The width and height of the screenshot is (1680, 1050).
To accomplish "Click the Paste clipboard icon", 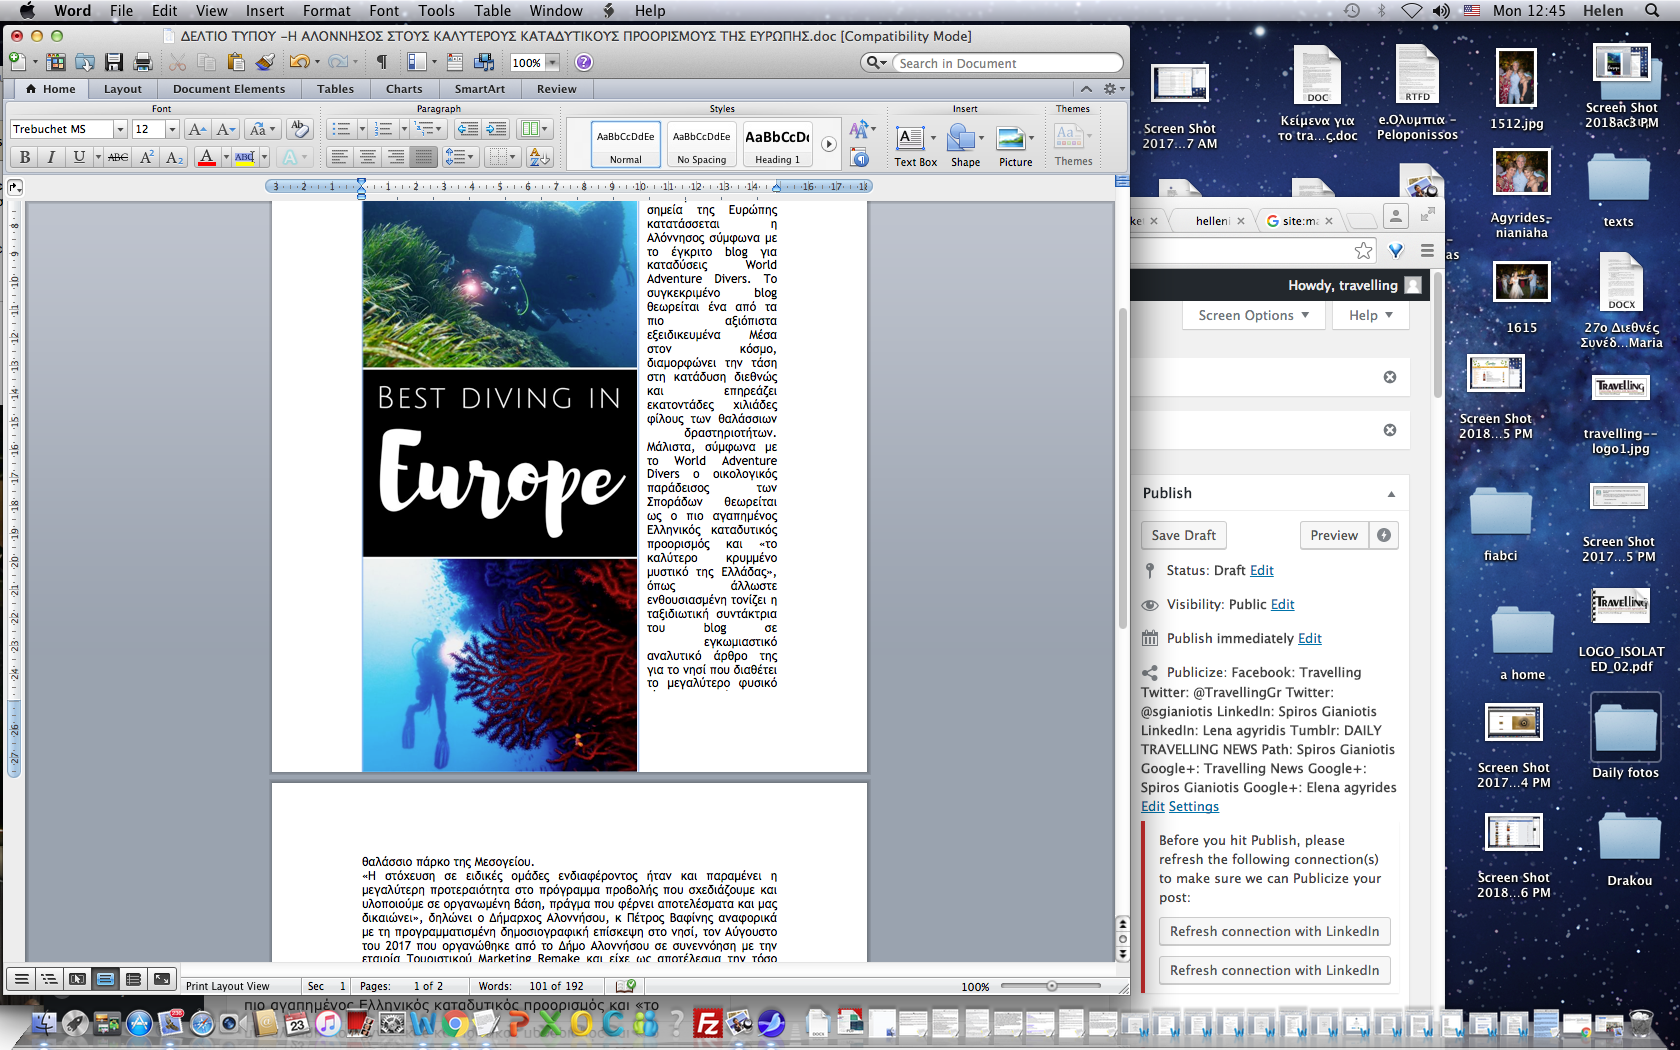I will [x=236, y=62].
